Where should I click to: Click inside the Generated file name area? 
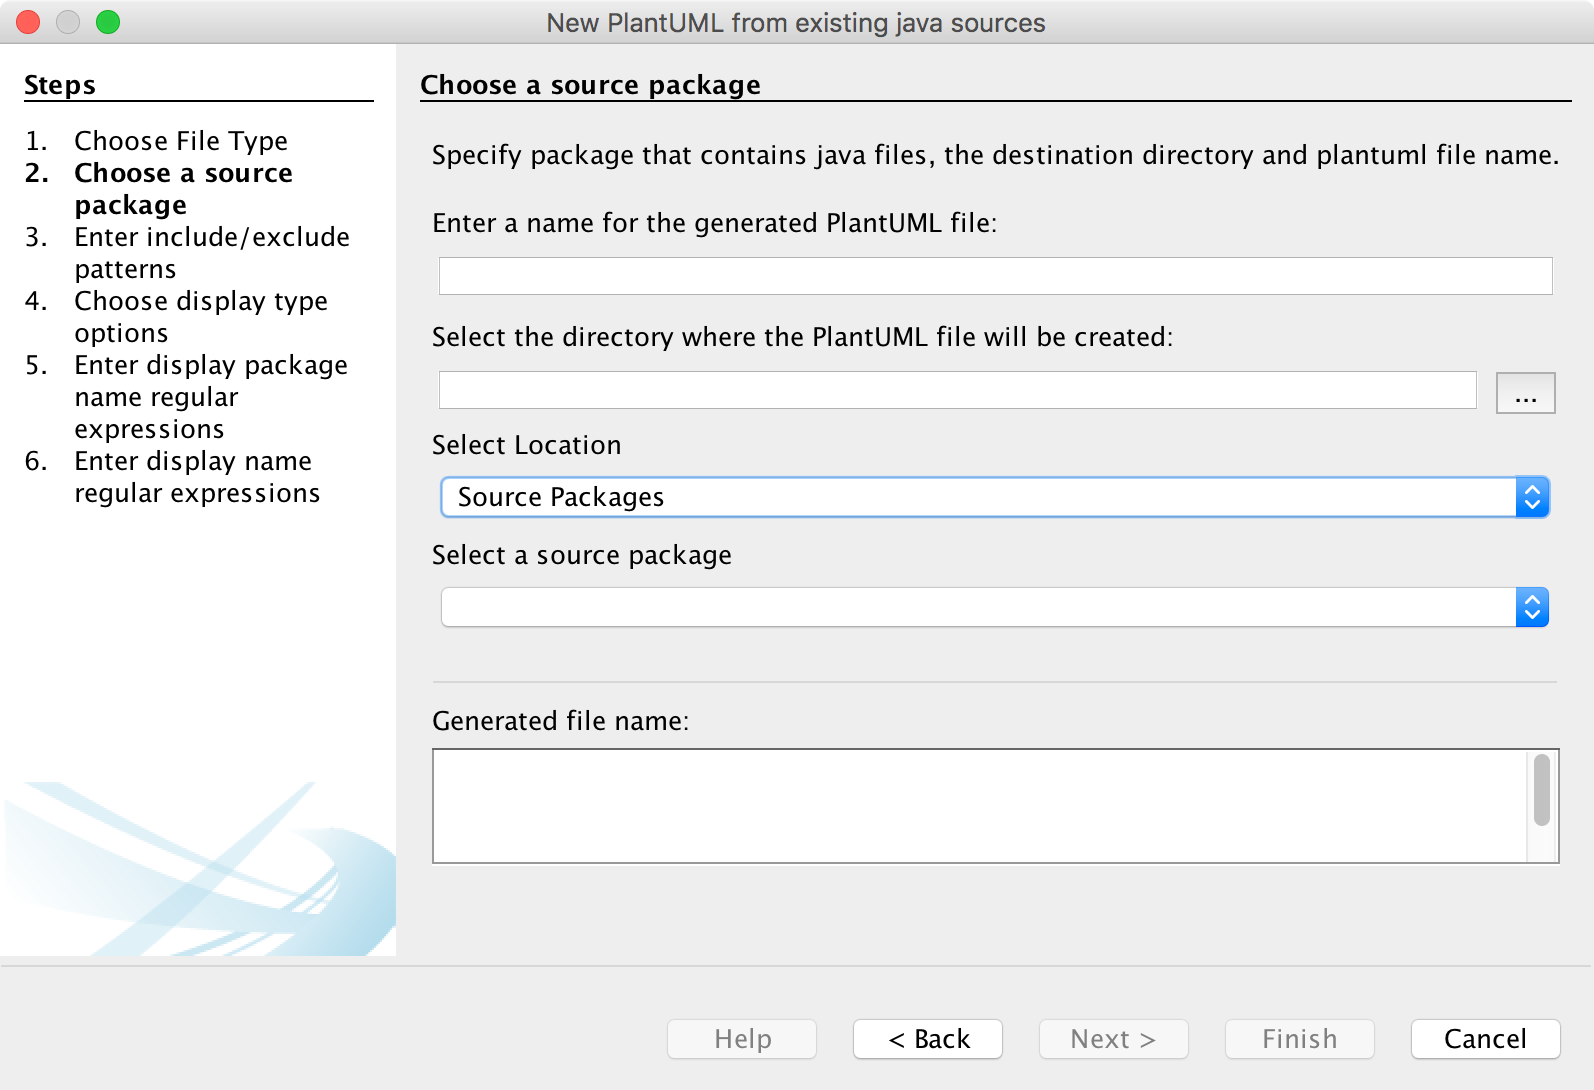978,806
